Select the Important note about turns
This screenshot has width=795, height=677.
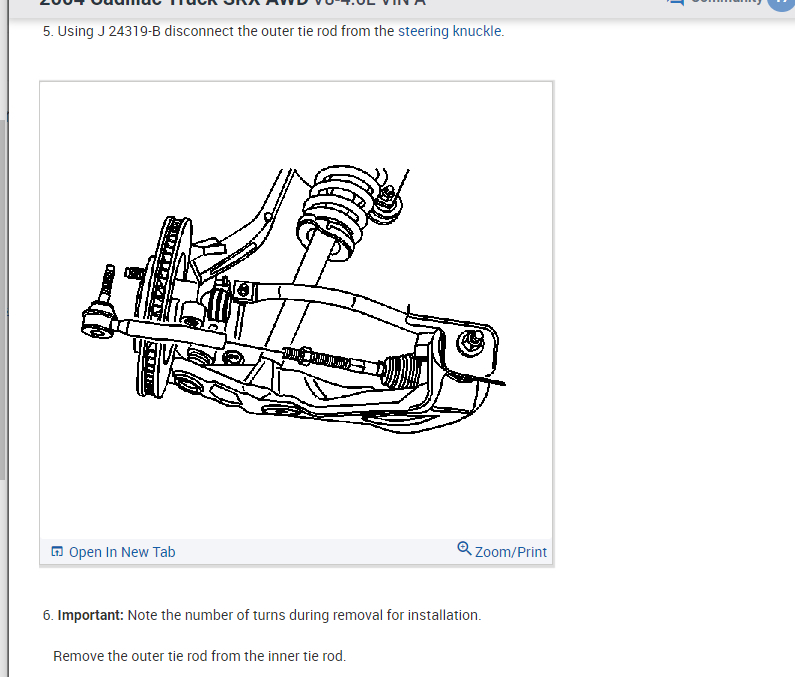[262, 615]
